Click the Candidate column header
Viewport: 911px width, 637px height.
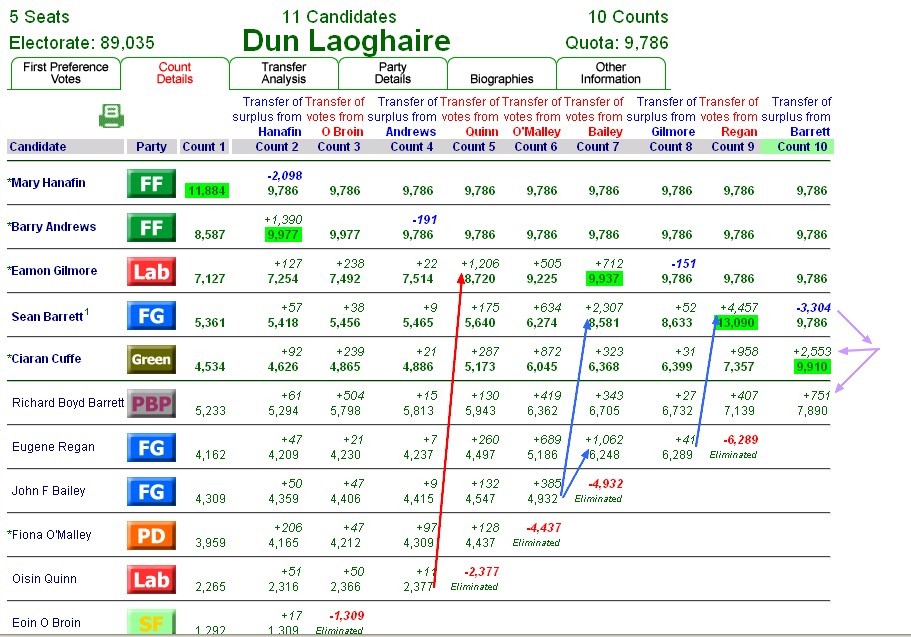pos(38,146)
